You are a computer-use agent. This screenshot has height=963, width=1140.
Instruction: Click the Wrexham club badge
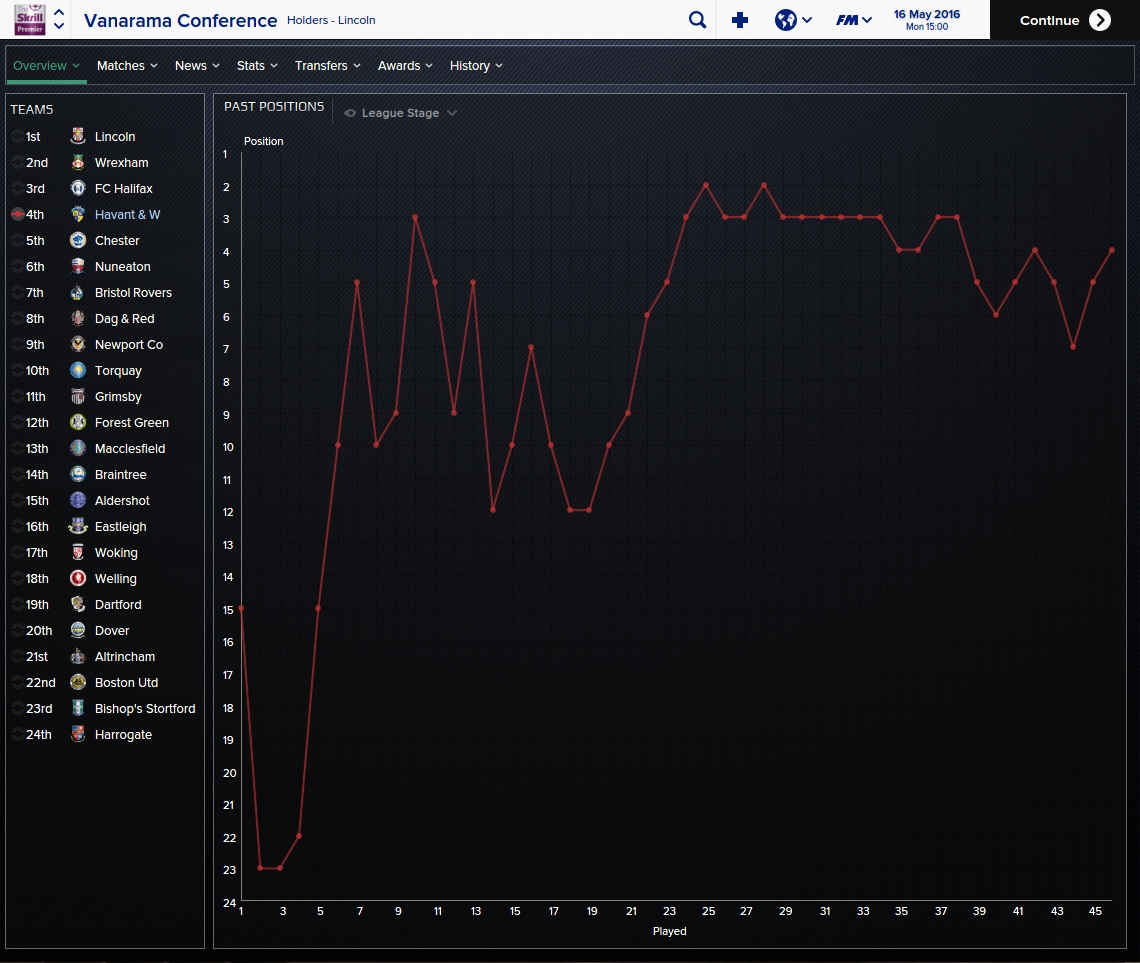78,162
